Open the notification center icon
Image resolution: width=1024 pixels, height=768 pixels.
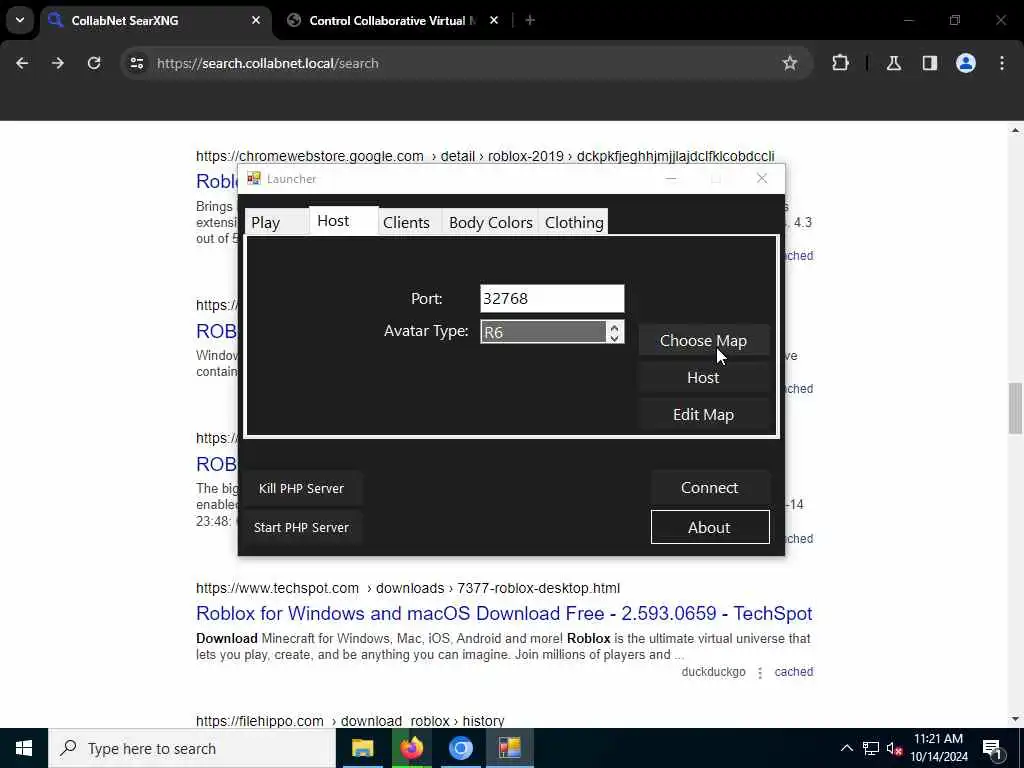[992, 748]
